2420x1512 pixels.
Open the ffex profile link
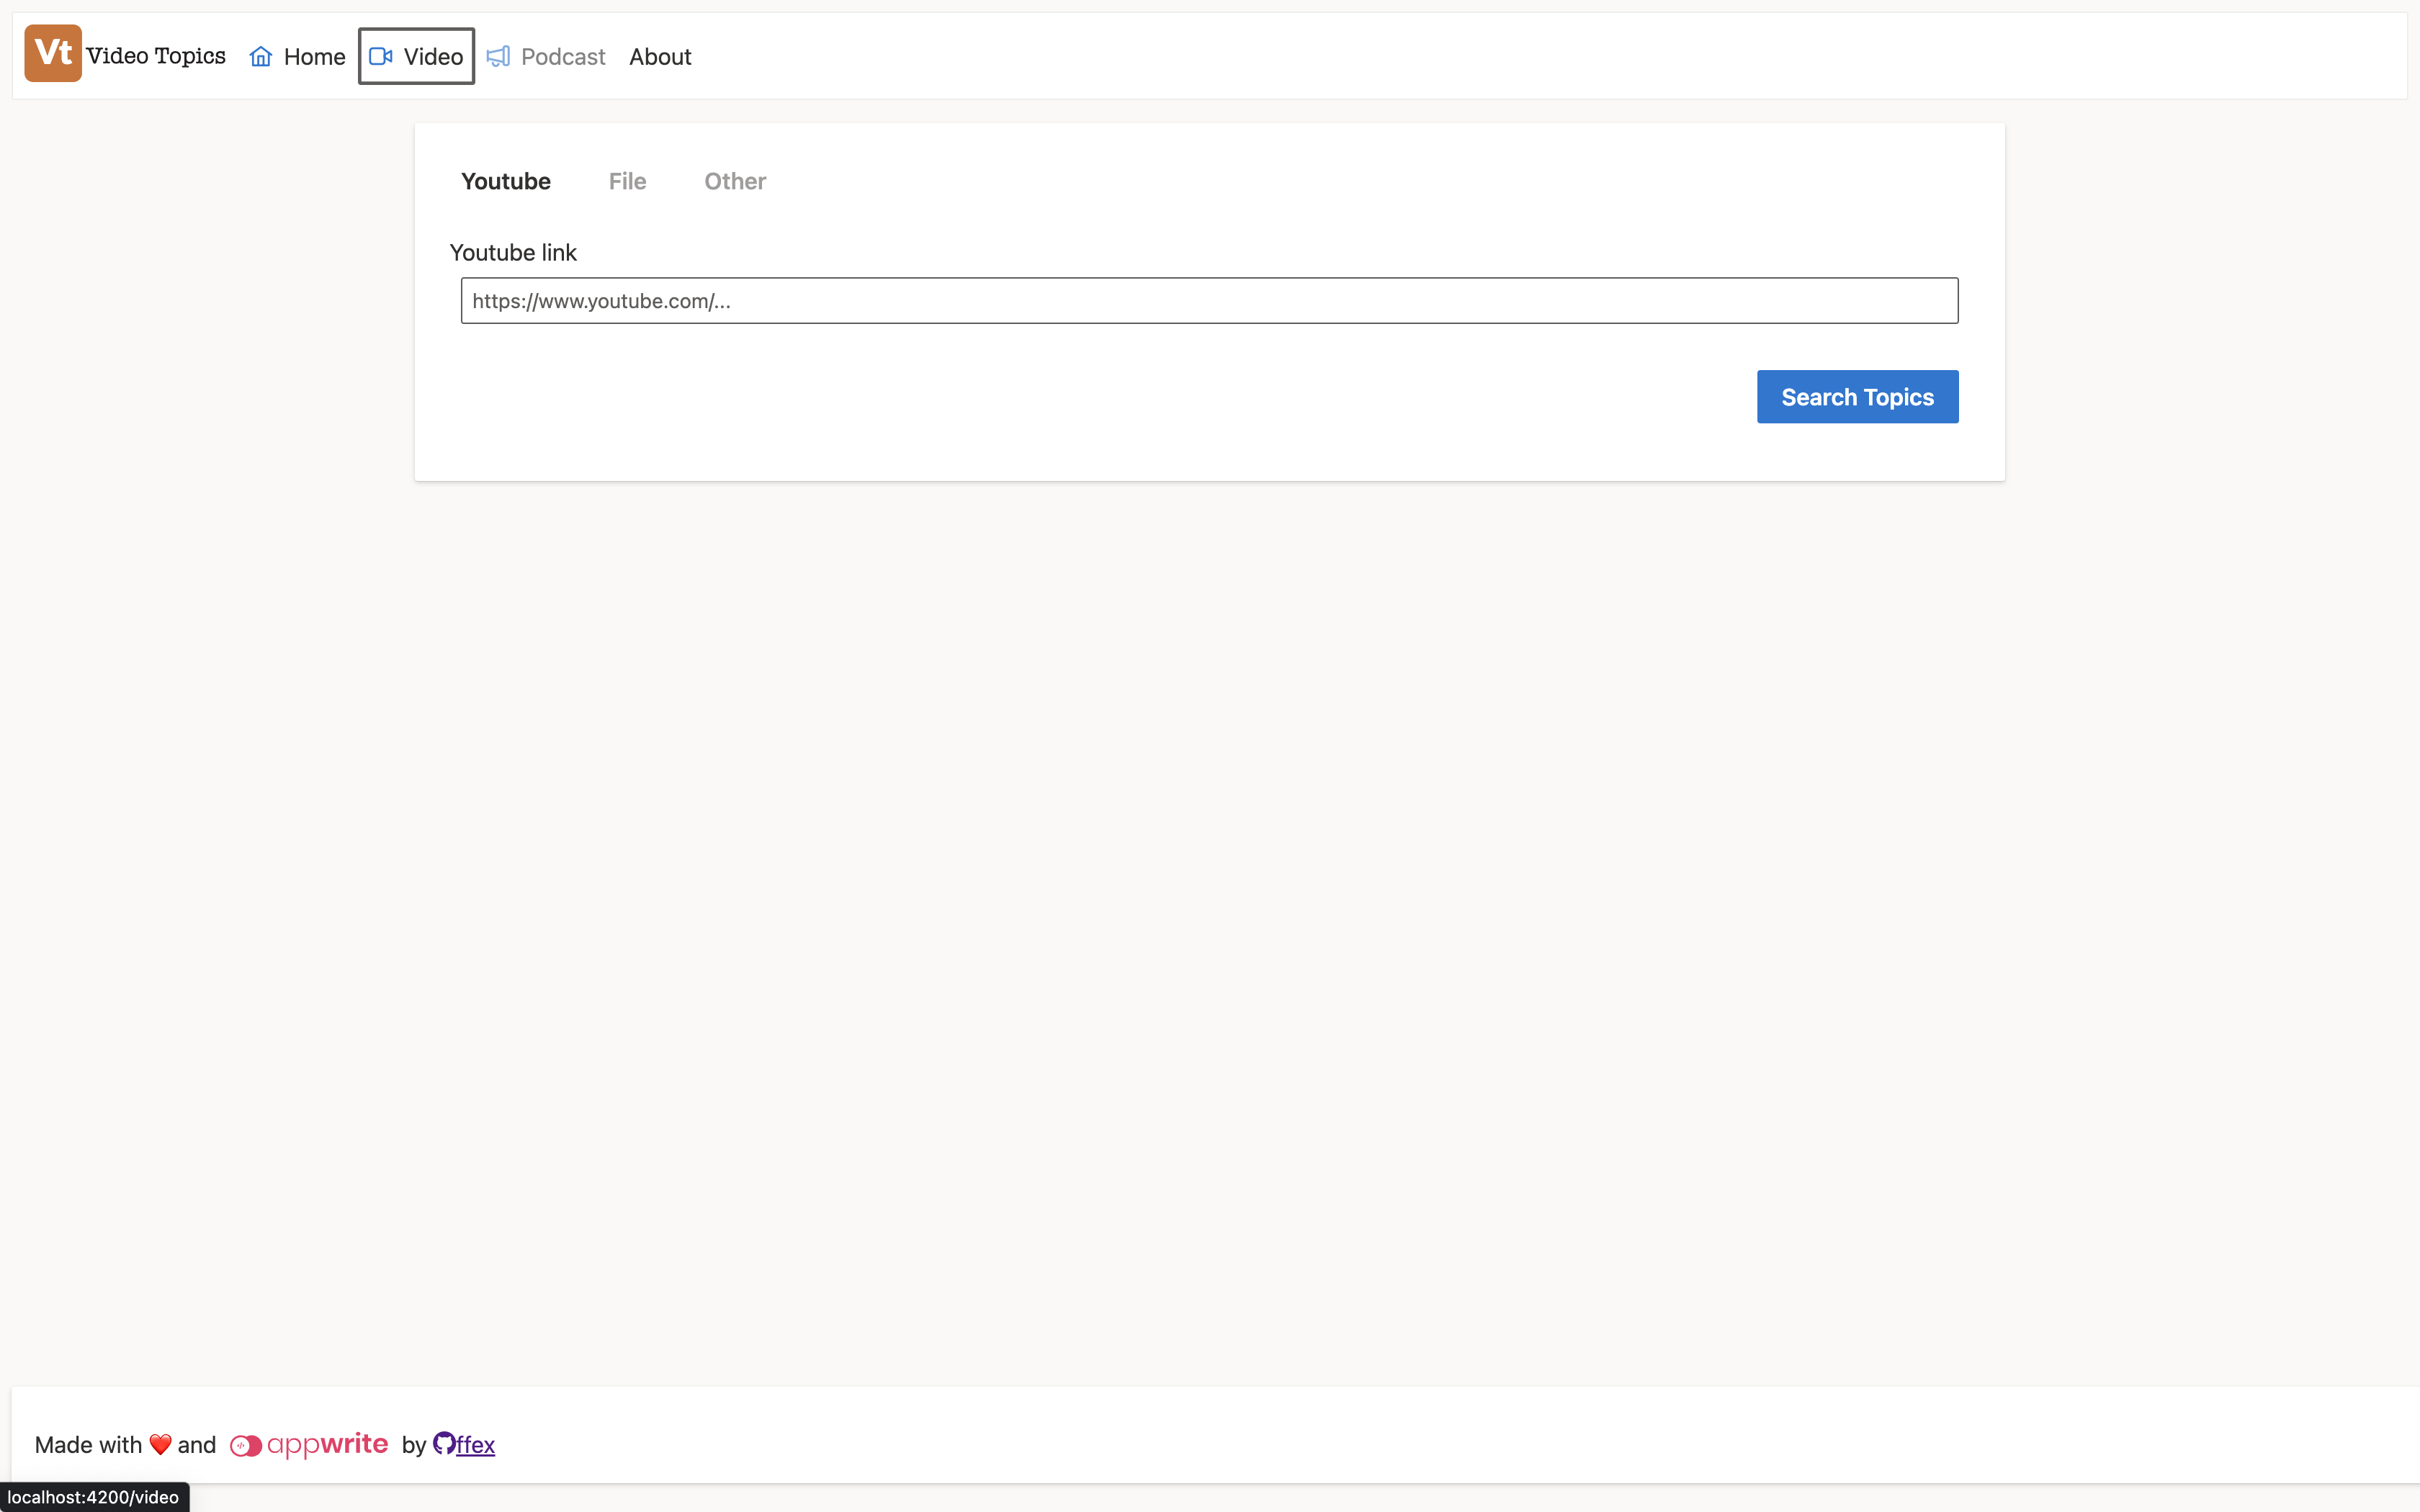(476, 1445)
